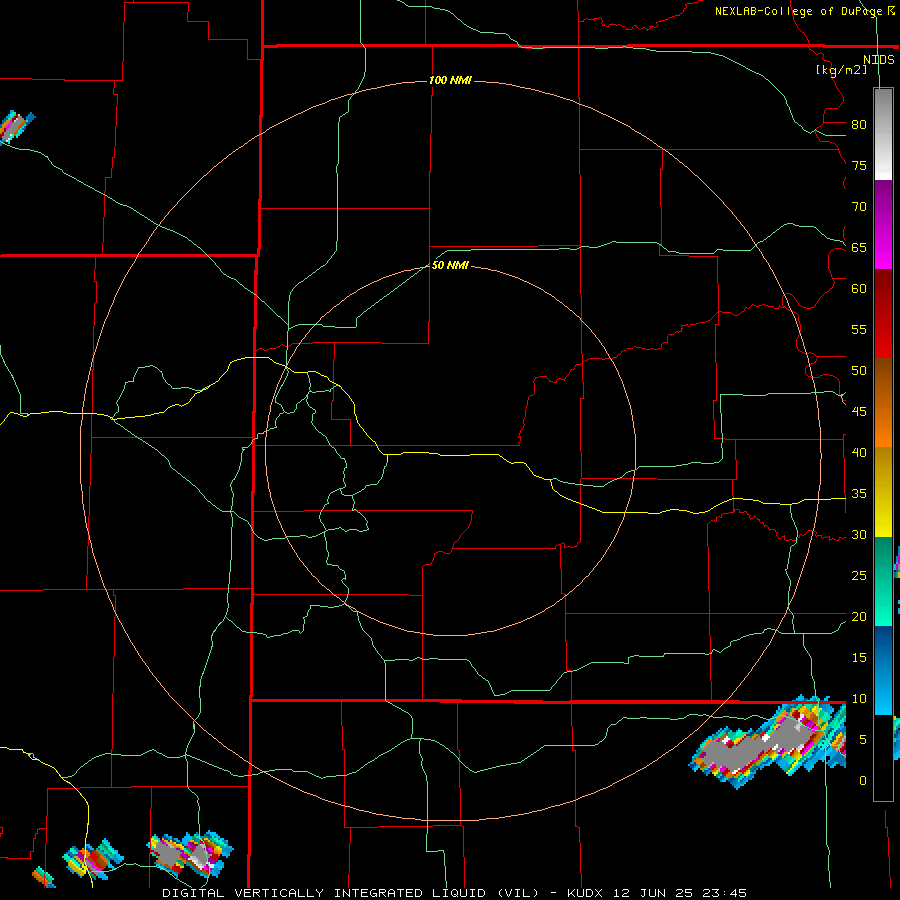The height and width of the screenshot is (900, 900).
Task: Pick the gray-white segment of the VIL color bar
Action: tap(883, 134)
